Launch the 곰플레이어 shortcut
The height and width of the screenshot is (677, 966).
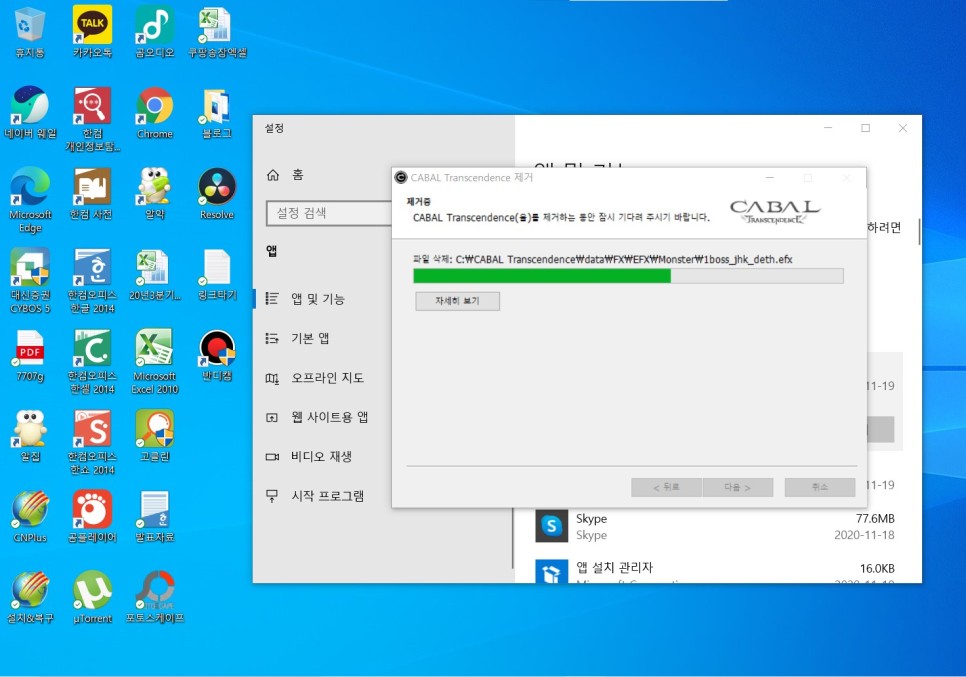coord(92,517)
